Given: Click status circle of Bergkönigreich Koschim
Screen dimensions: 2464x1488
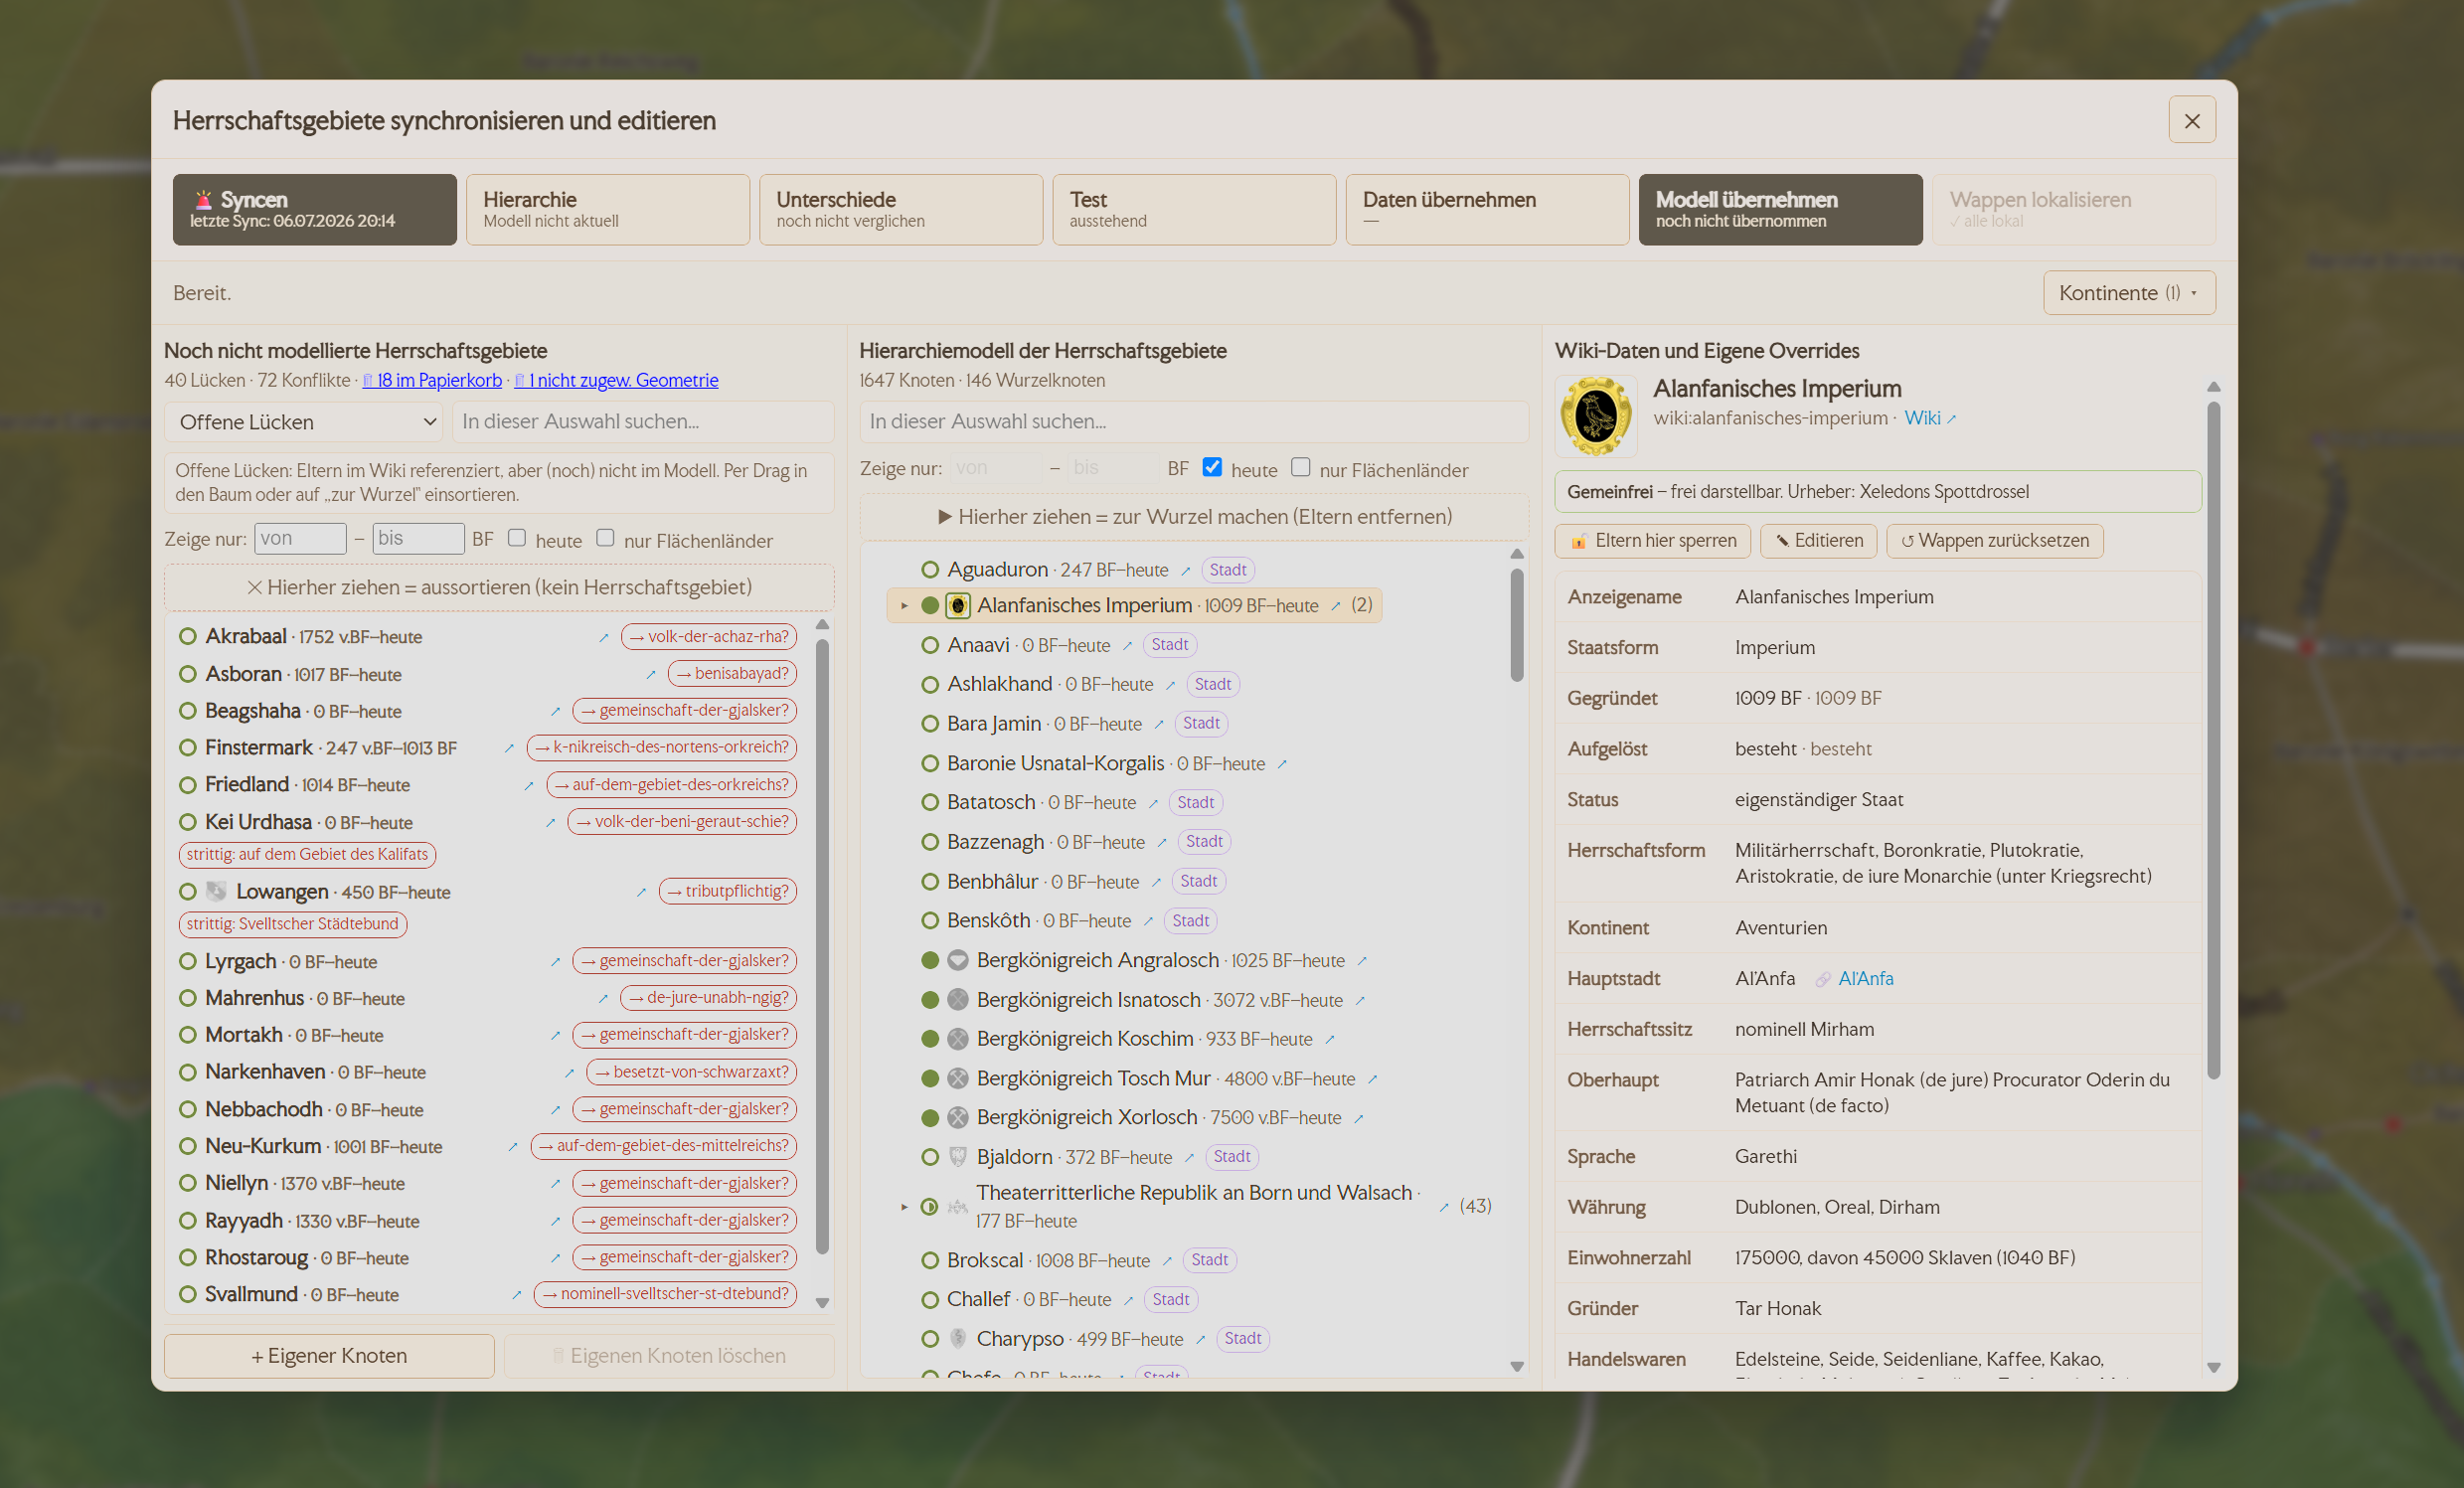Looking at the screenshot, I should tap(930, 1039).
